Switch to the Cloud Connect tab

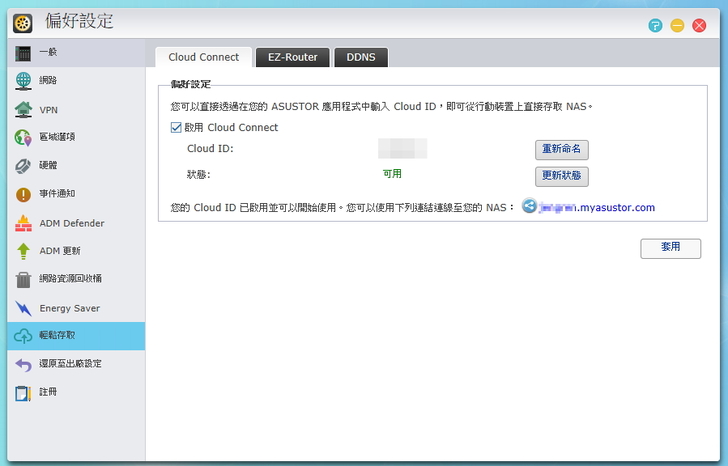(203, 57)
